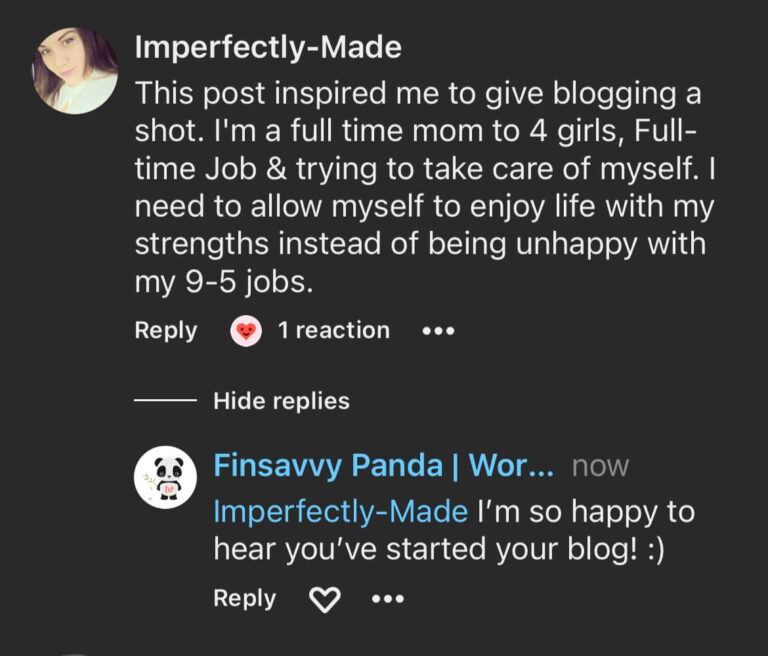Click the ":)" smiley ending the reply
Viewport: 768px width, 656px height.
[x=651, y=549]
